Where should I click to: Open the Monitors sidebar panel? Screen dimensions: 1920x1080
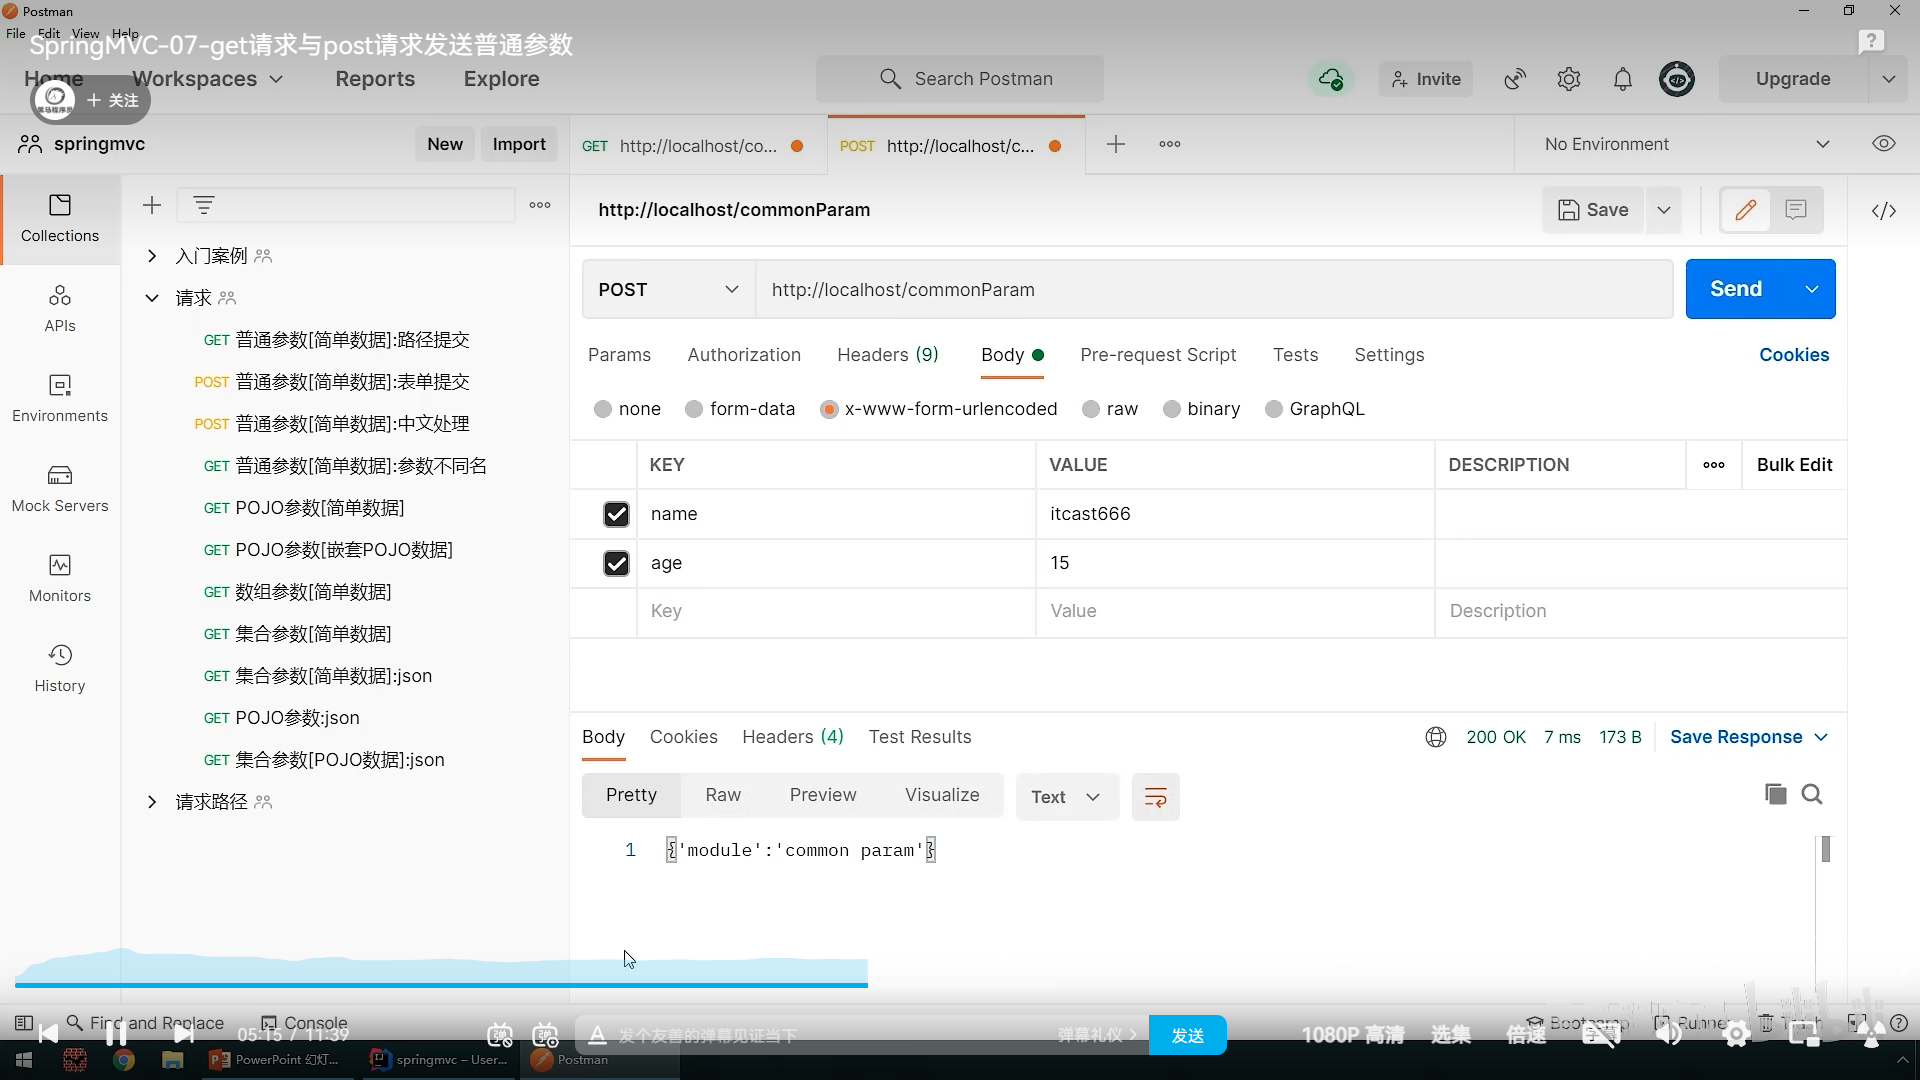60,578
